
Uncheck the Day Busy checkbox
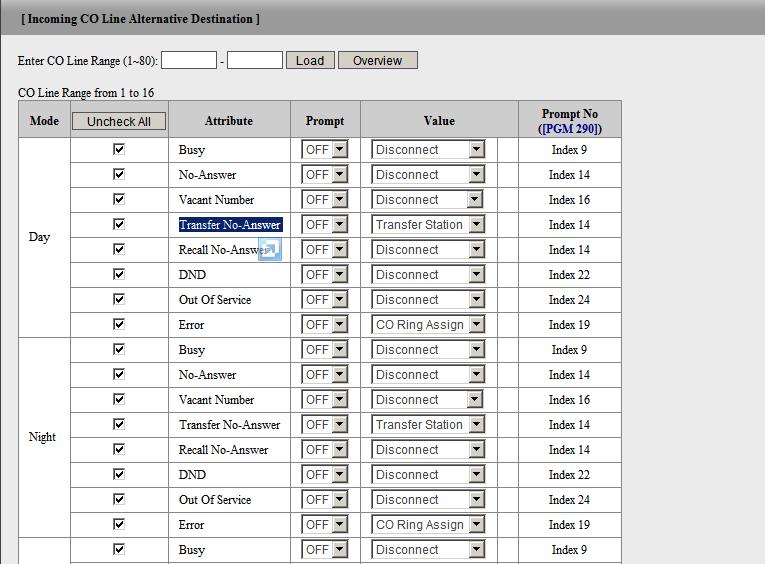[119, 149]
